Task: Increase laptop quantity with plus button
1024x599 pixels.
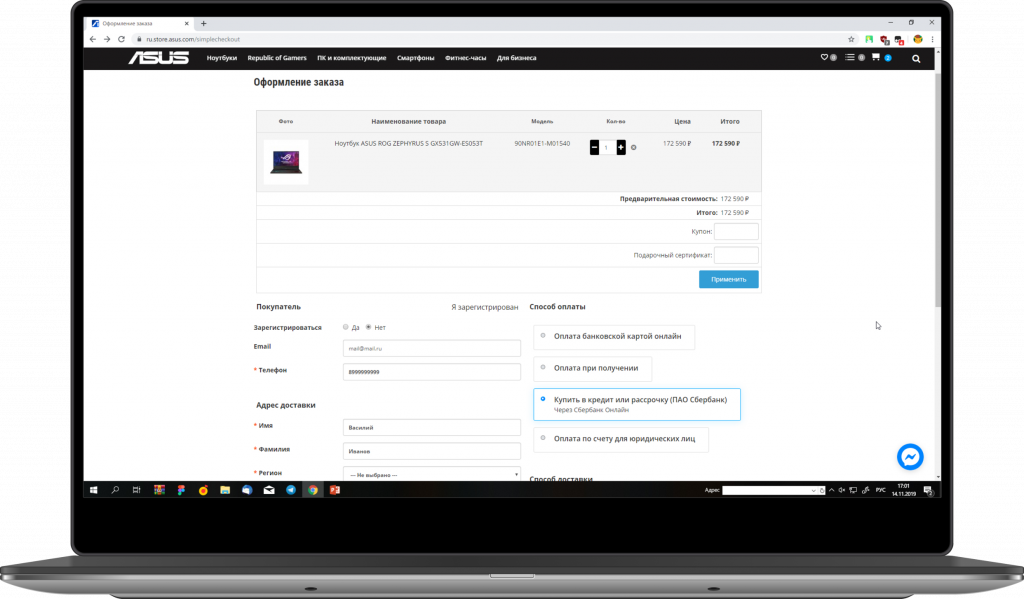Action: click(x=621, y=148)
